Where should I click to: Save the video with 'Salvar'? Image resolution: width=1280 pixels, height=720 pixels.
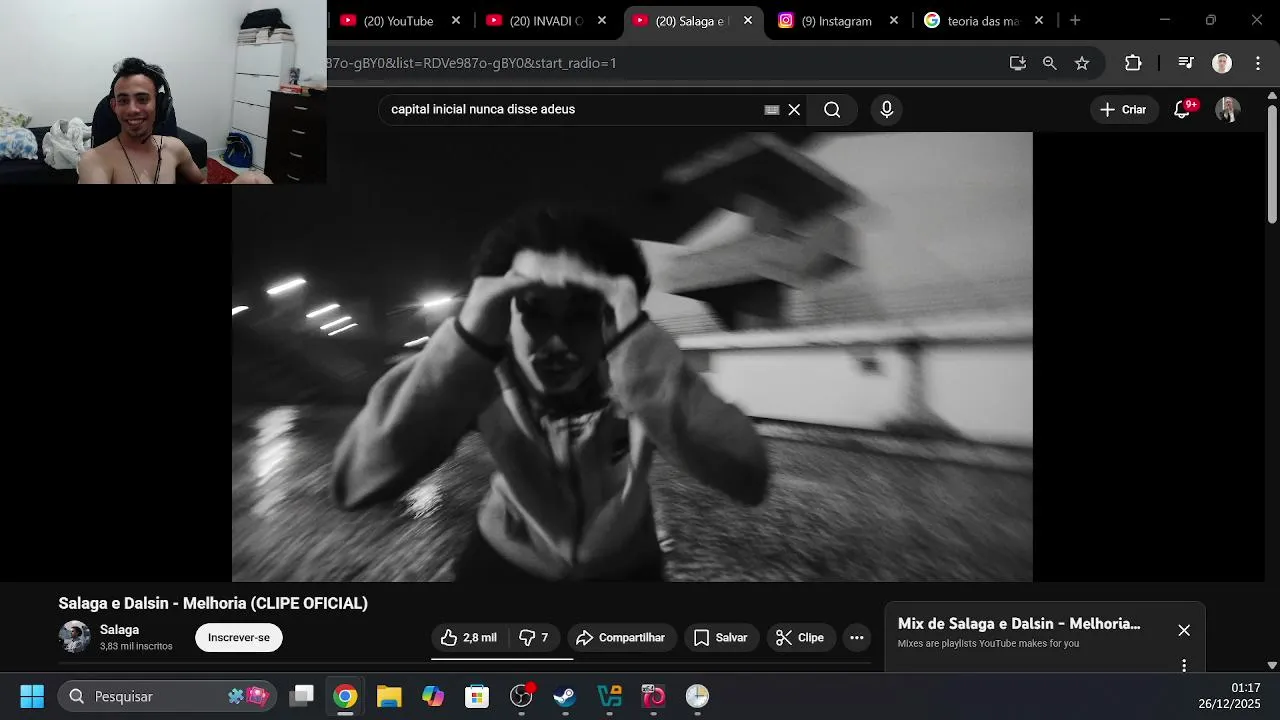(721, 638)
